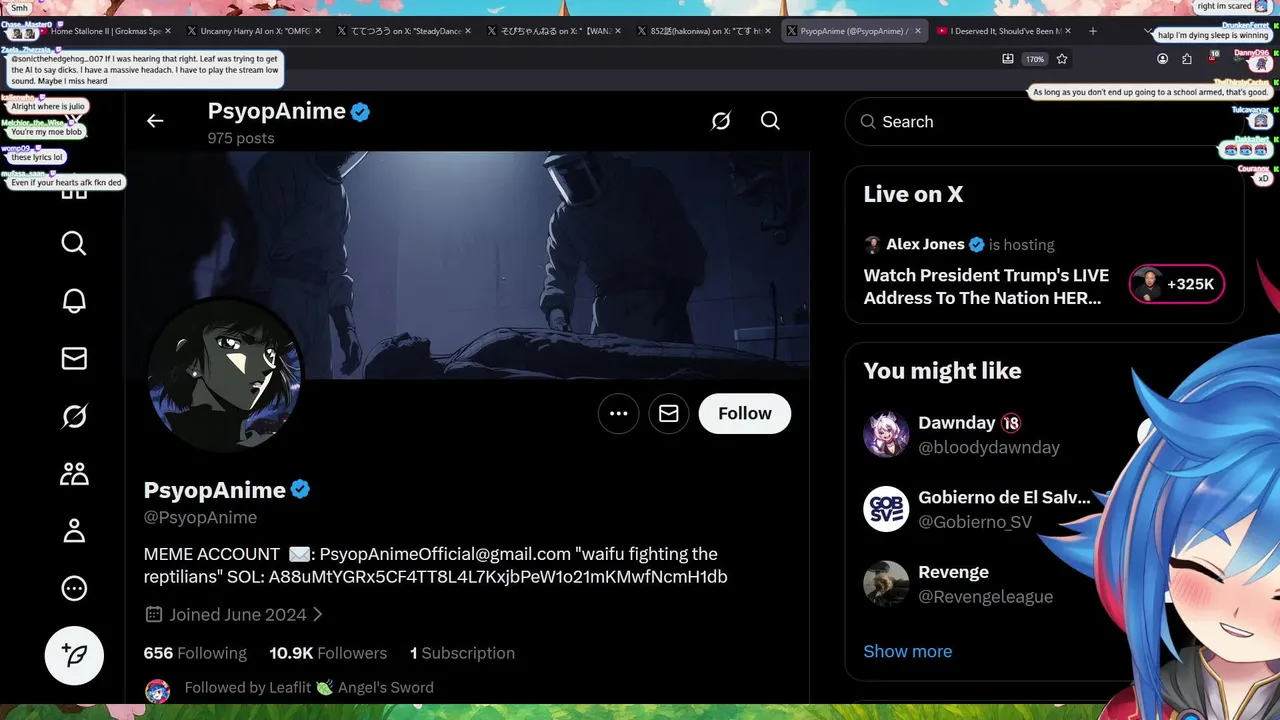This screenshot has width=1280, height=720.
Task: Open Alex Jones live broadcast +325K badge
Action: click(1177, 284)
